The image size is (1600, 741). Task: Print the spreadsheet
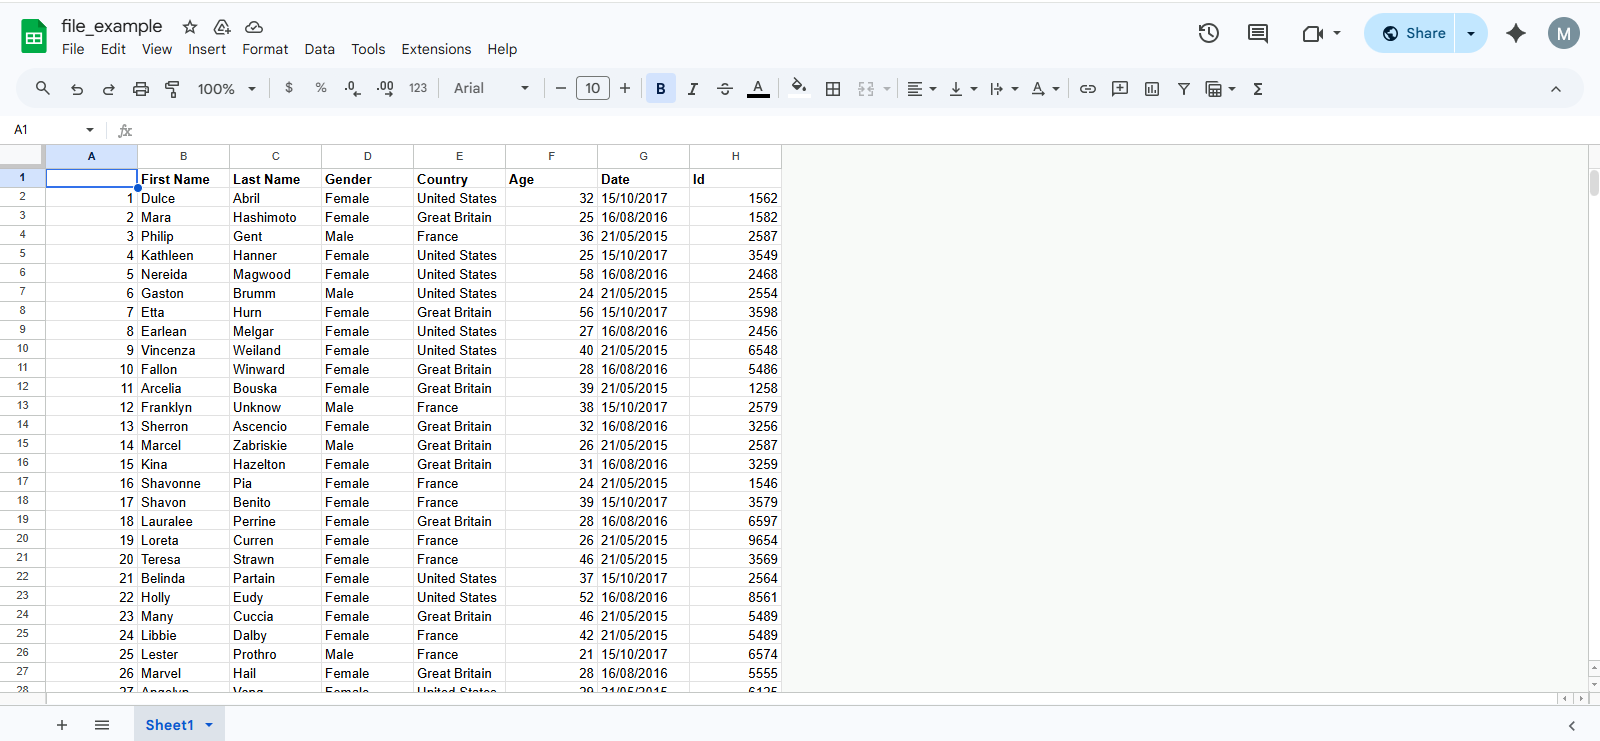pyautogui.click(x=141, y=89)
